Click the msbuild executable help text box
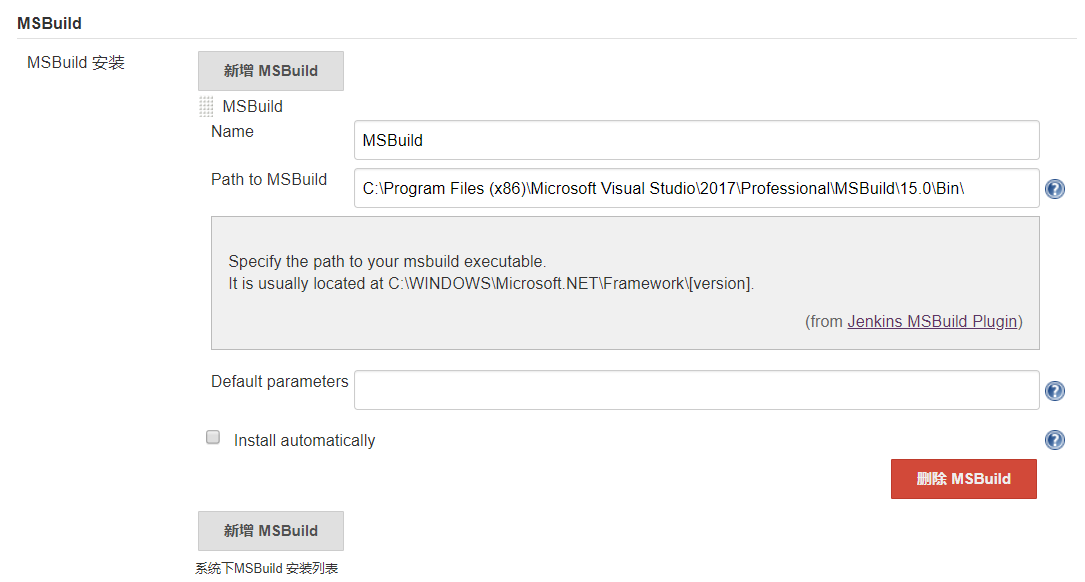 point(625,283)
